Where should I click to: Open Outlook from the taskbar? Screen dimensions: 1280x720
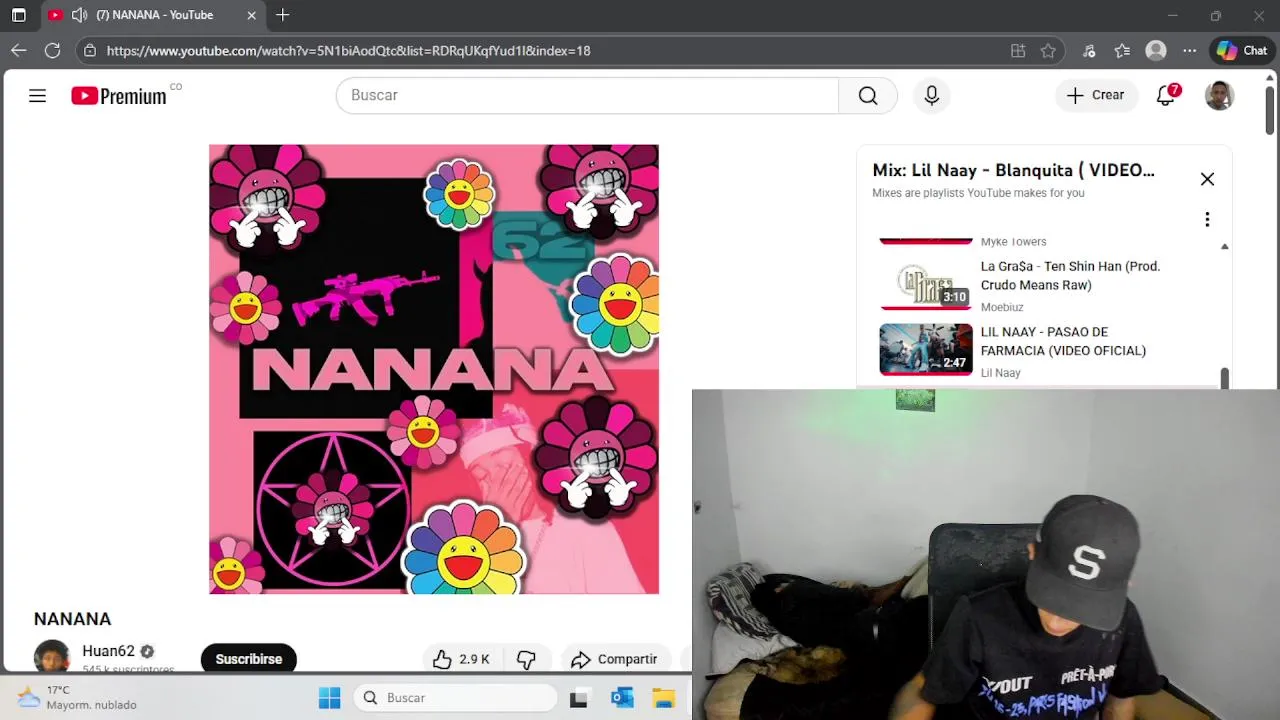click(x=622, y=698)
